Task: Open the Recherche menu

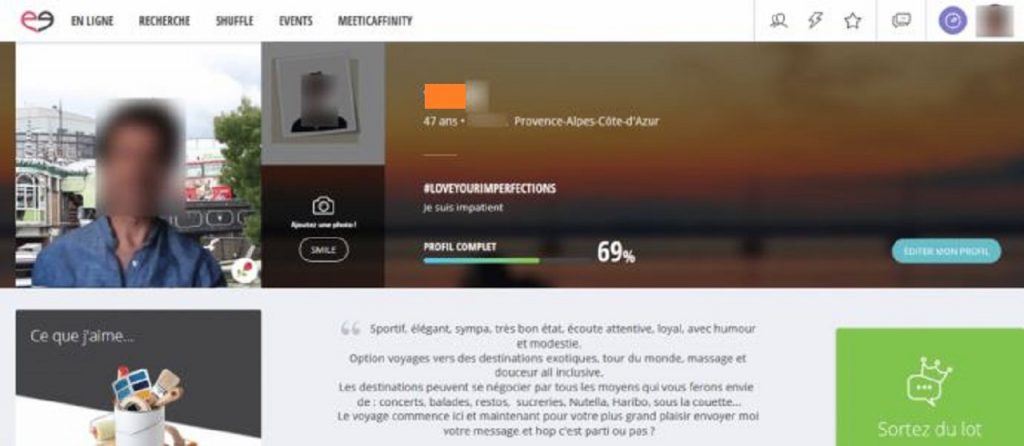Action: click(164, 21)
